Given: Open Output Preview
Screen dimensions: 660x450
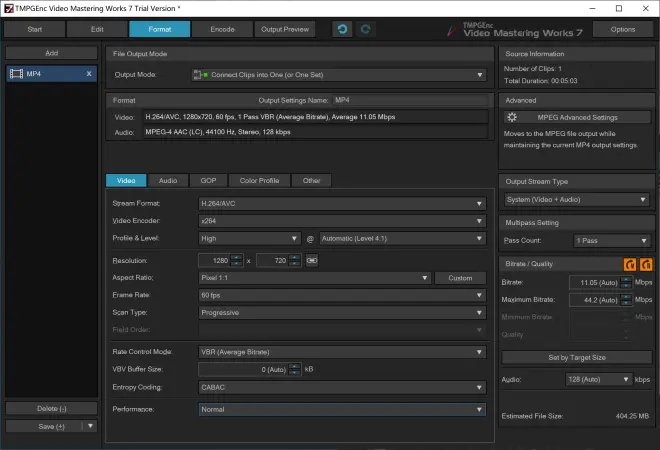Looking at the screenshot, I should [x=285, y=29].
